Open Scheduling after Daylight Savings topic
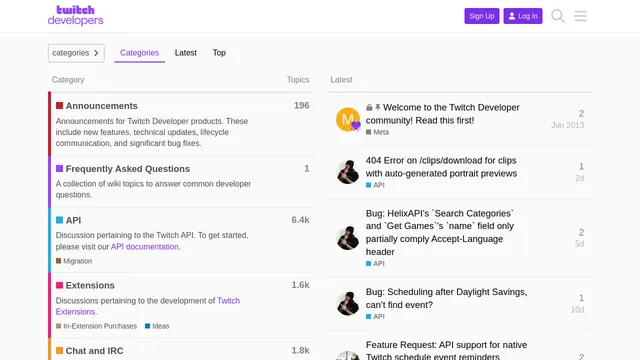This screenshot has height=360, width=640. [x=446, y=298]
